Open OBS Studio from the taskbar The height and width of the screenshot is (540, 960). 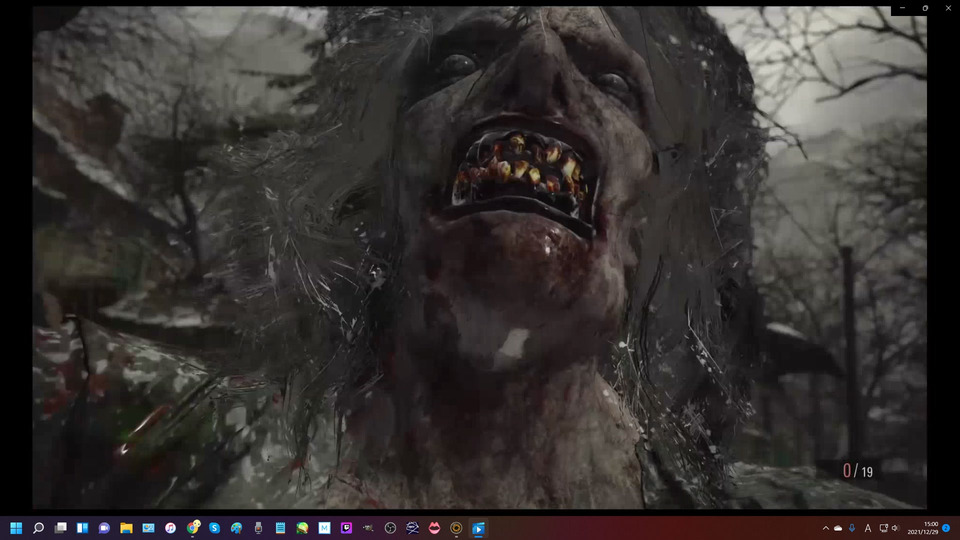coord(390,528)
